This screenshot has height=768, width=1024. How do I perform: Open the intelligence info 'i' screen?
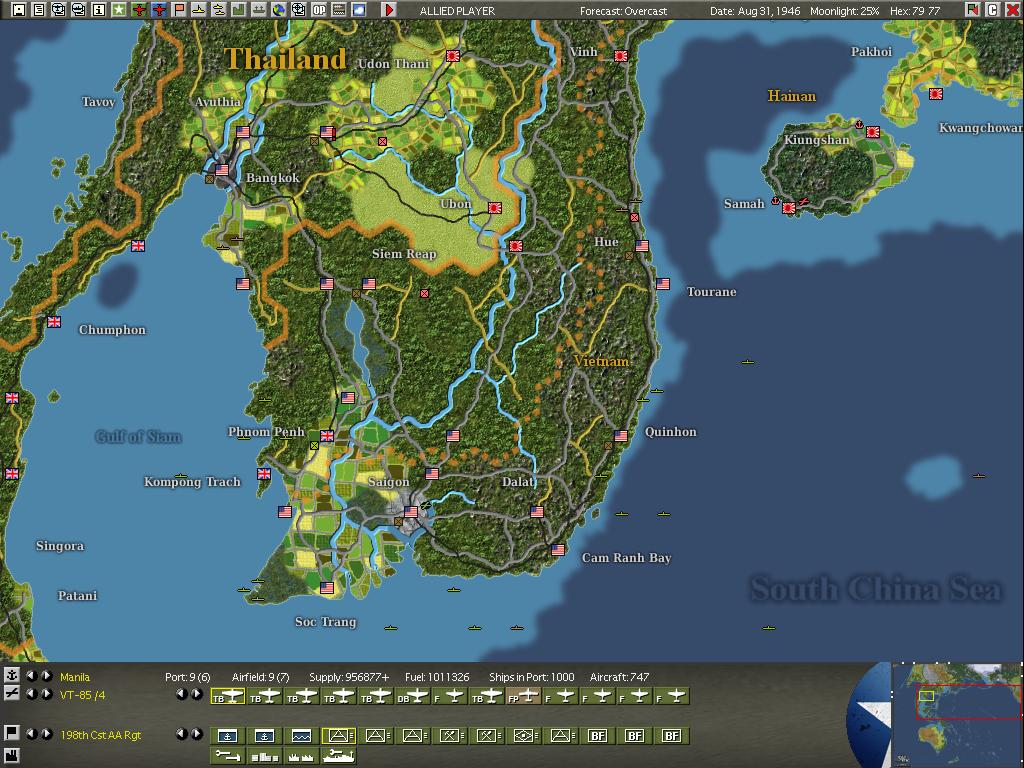pos(99,10)
